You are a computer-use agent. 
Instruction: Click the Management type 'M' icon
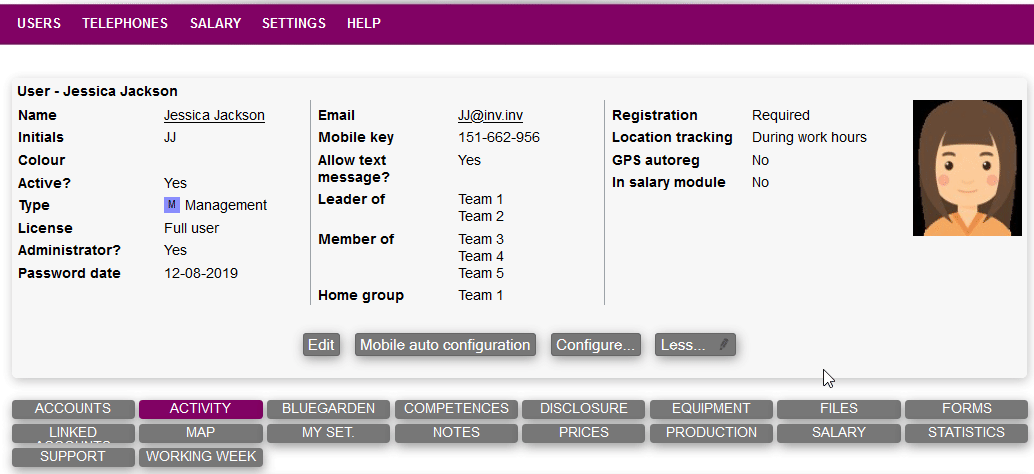171,205
